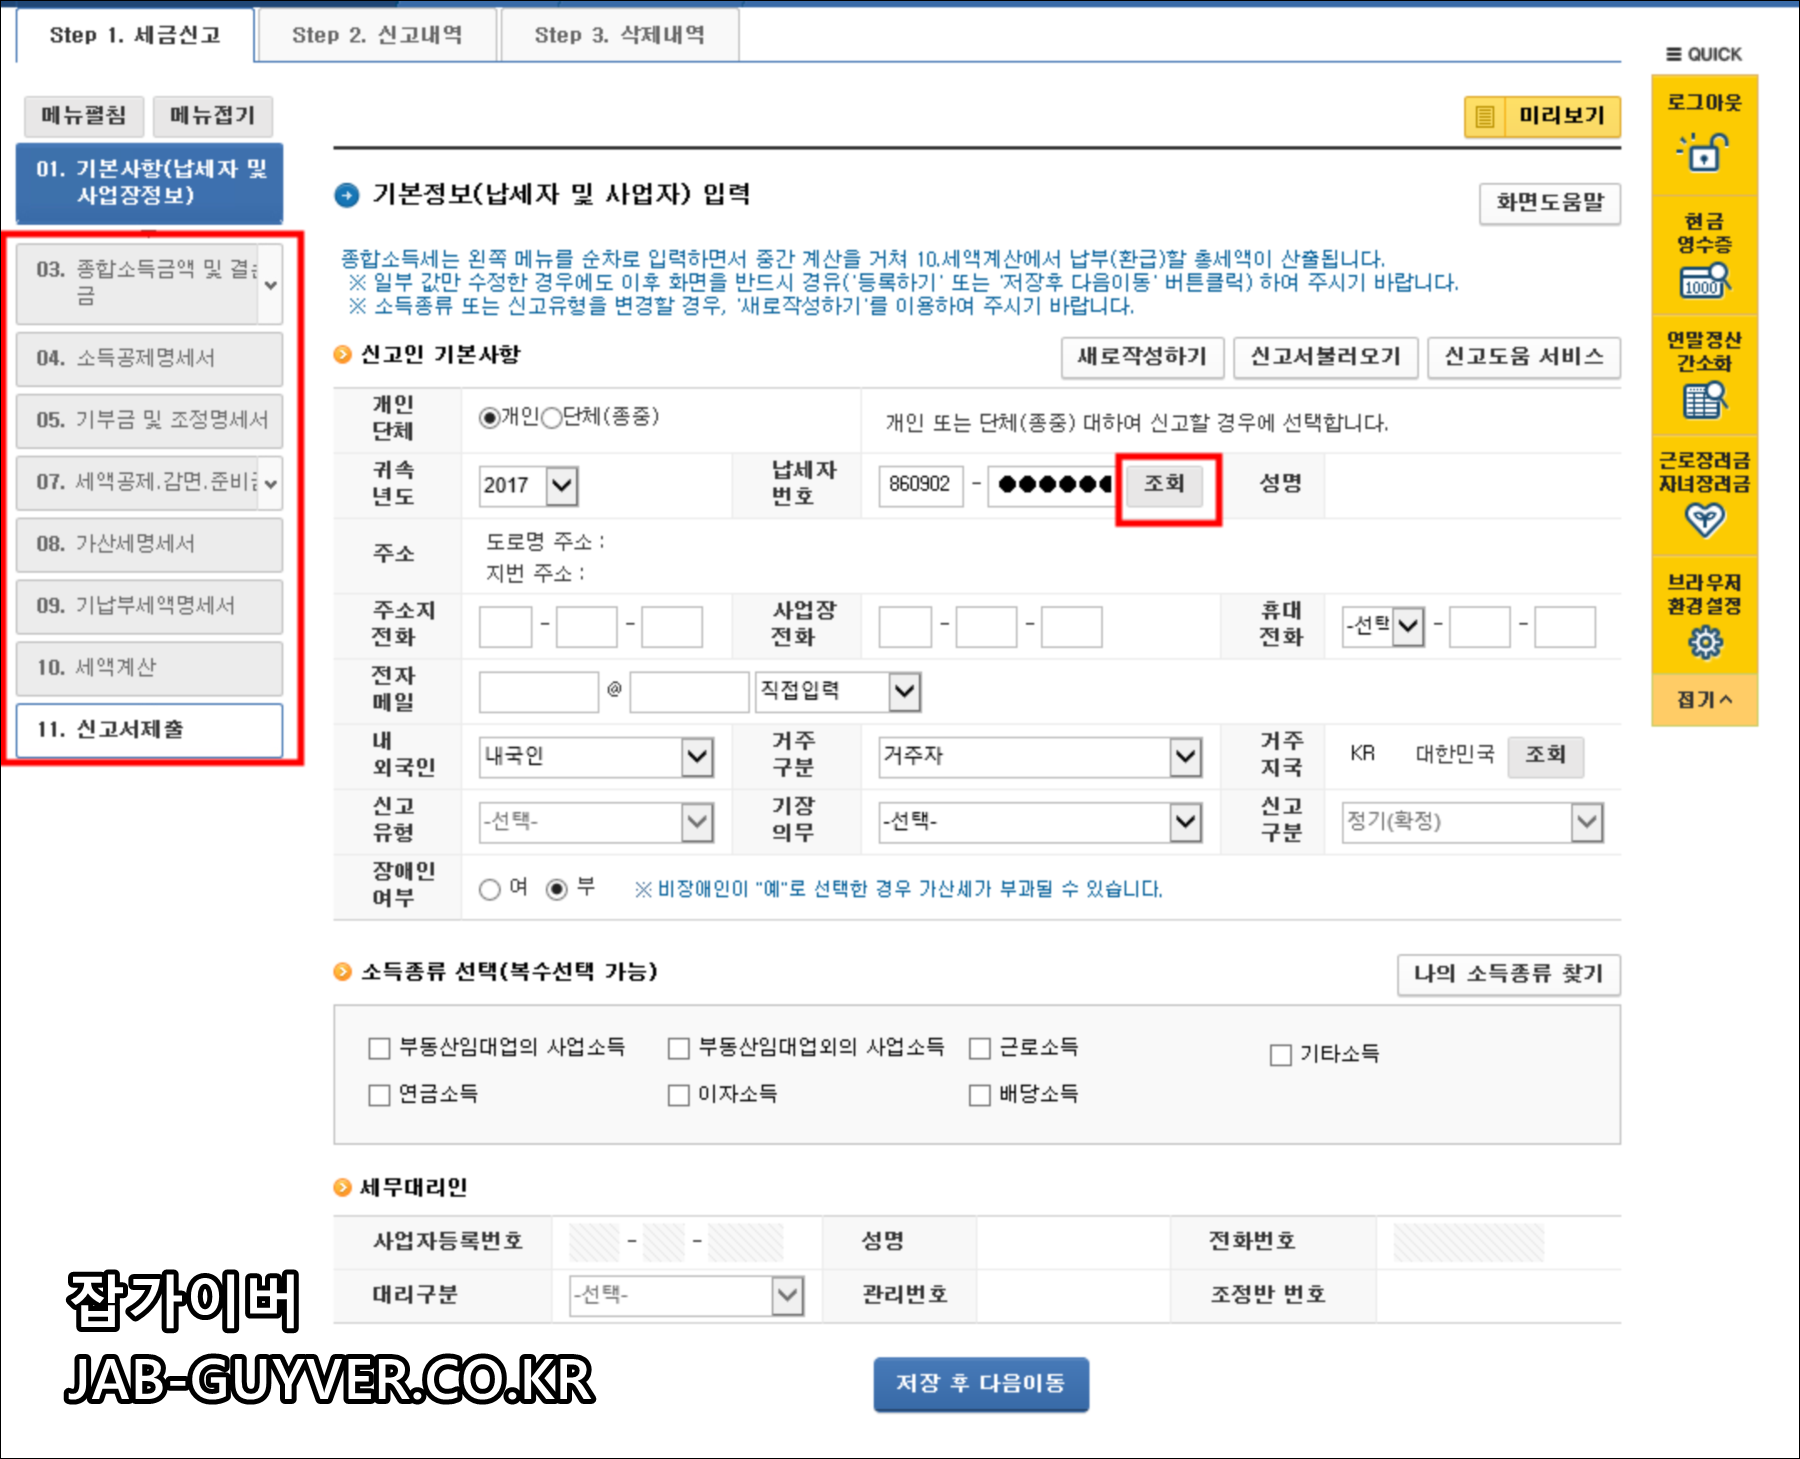The height and width of the screenshot is (1459, 1800).
Task: Switch to the Step 2. 신고내역 tab
Action: point(378,34)
